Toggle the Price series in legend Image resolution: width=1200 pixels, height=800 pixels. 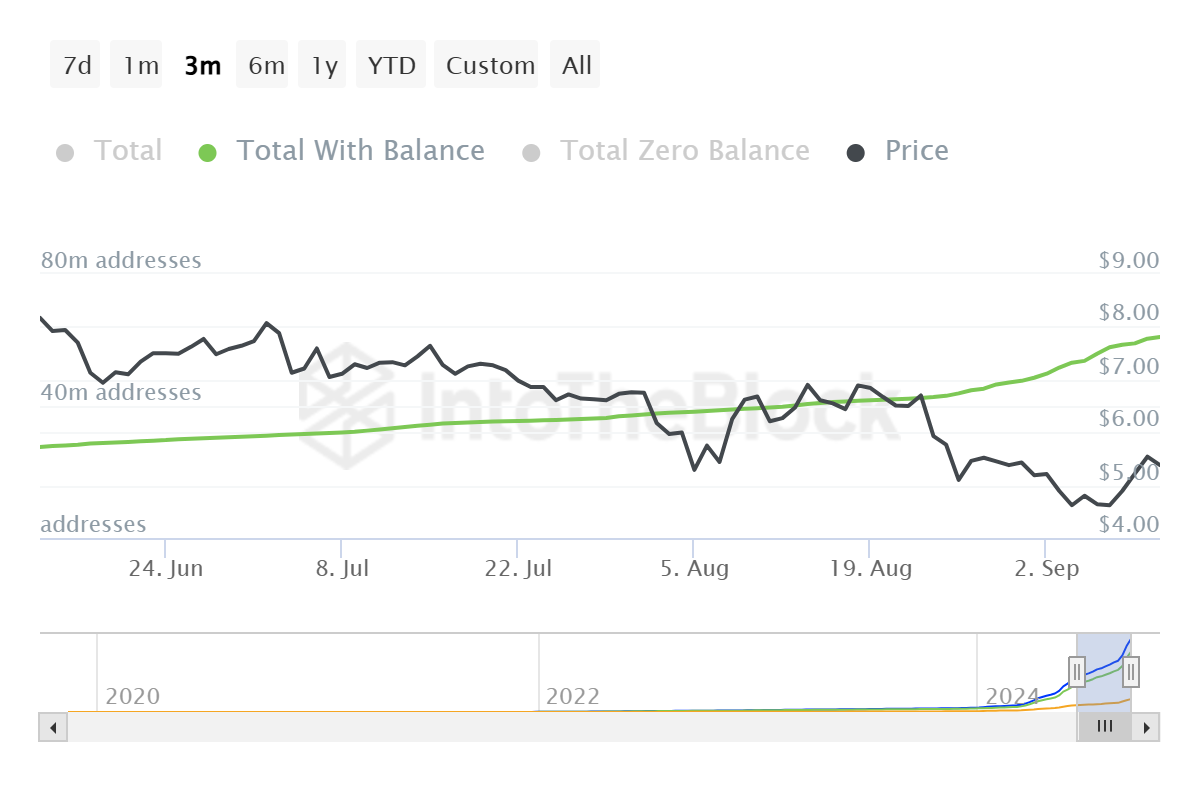[x=916, y=151]
